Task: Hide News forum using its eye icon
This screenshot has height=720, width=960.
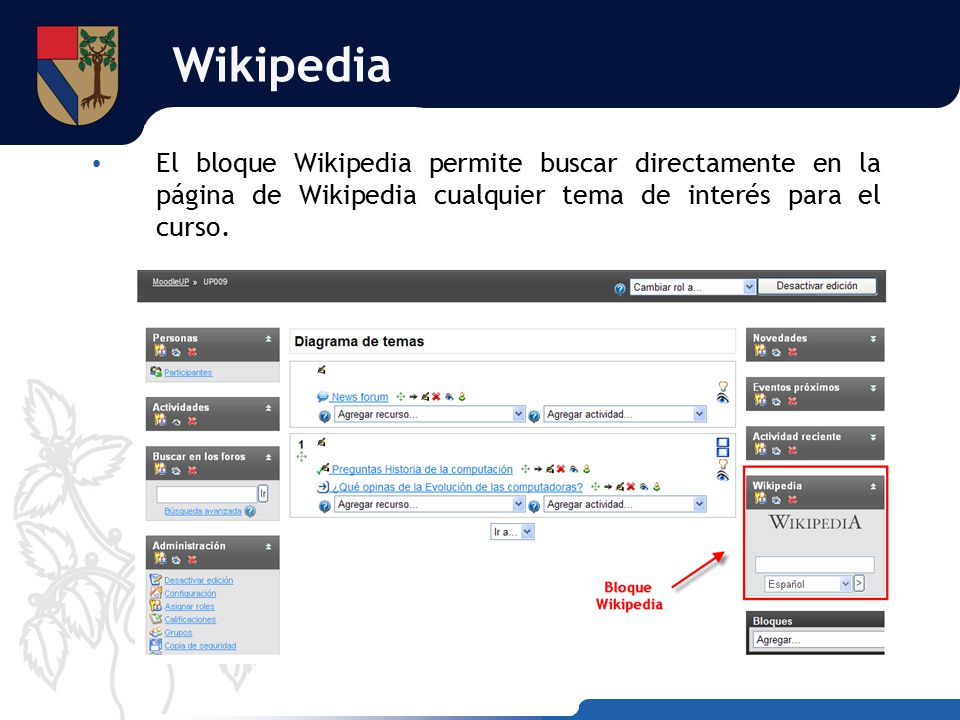Action: (449, 397)
